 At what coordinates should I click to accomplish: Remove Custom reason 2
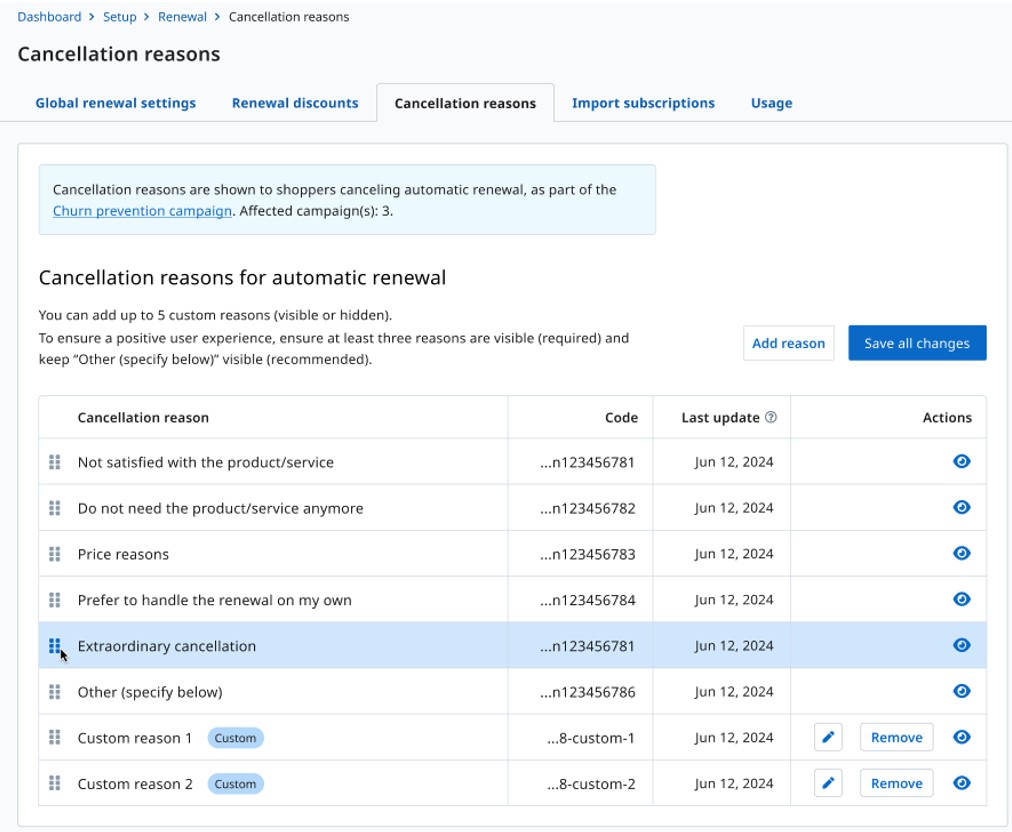pos(896,783)
